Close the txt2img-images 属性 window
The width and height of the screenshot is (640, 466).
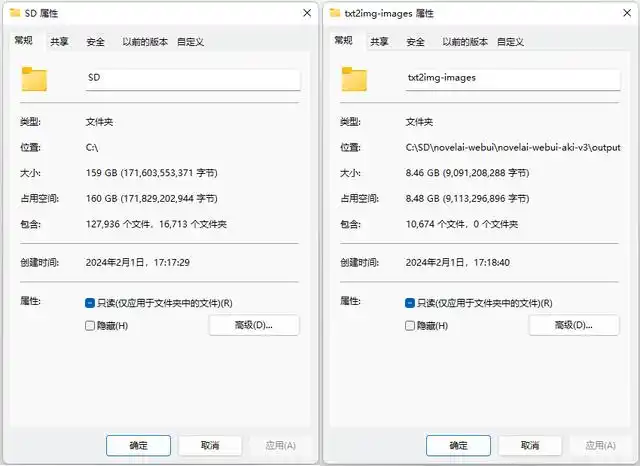coord(627,13)
